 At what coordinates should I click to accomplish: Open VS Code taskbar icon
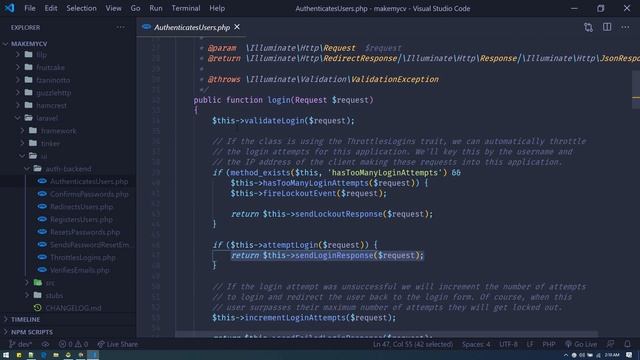pos(93,355)
